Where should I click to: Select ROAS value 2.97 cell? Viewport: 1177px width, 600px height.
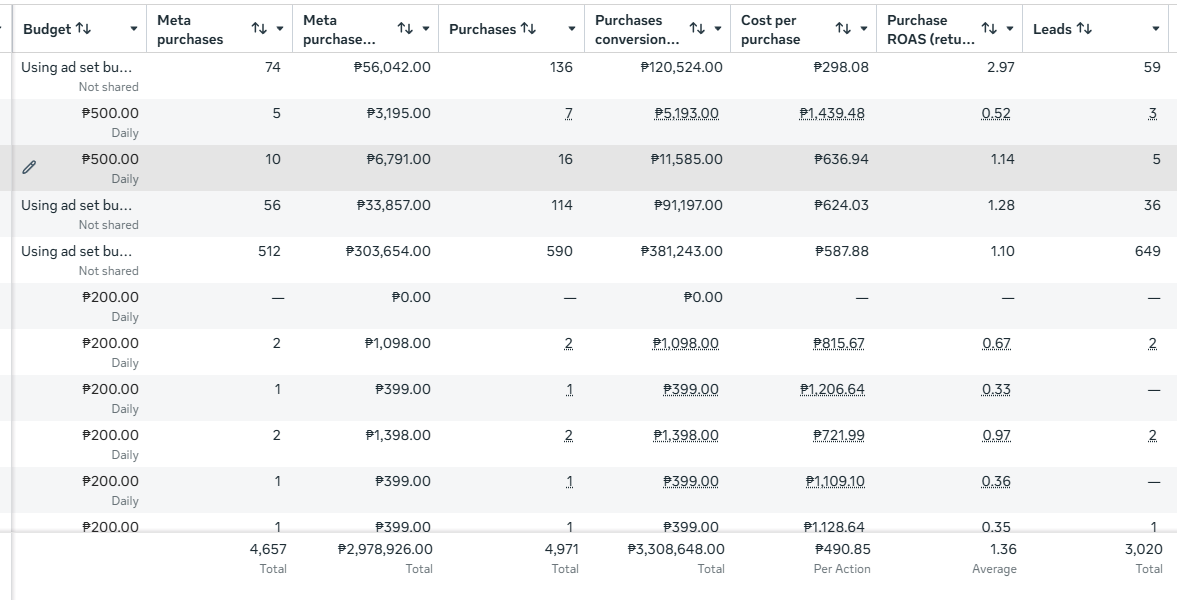pyautogui.click(x=1001, y=67)
